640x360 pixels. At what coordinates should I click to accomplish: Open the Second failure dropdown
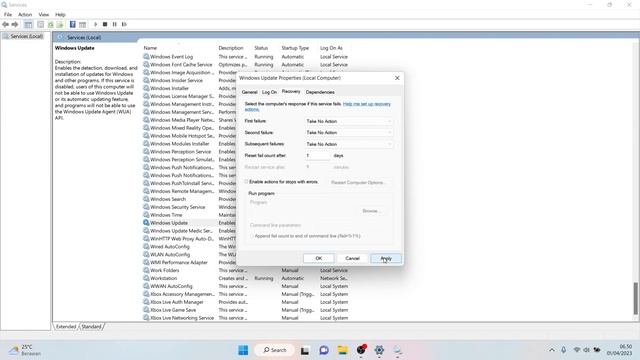(349, 133)
